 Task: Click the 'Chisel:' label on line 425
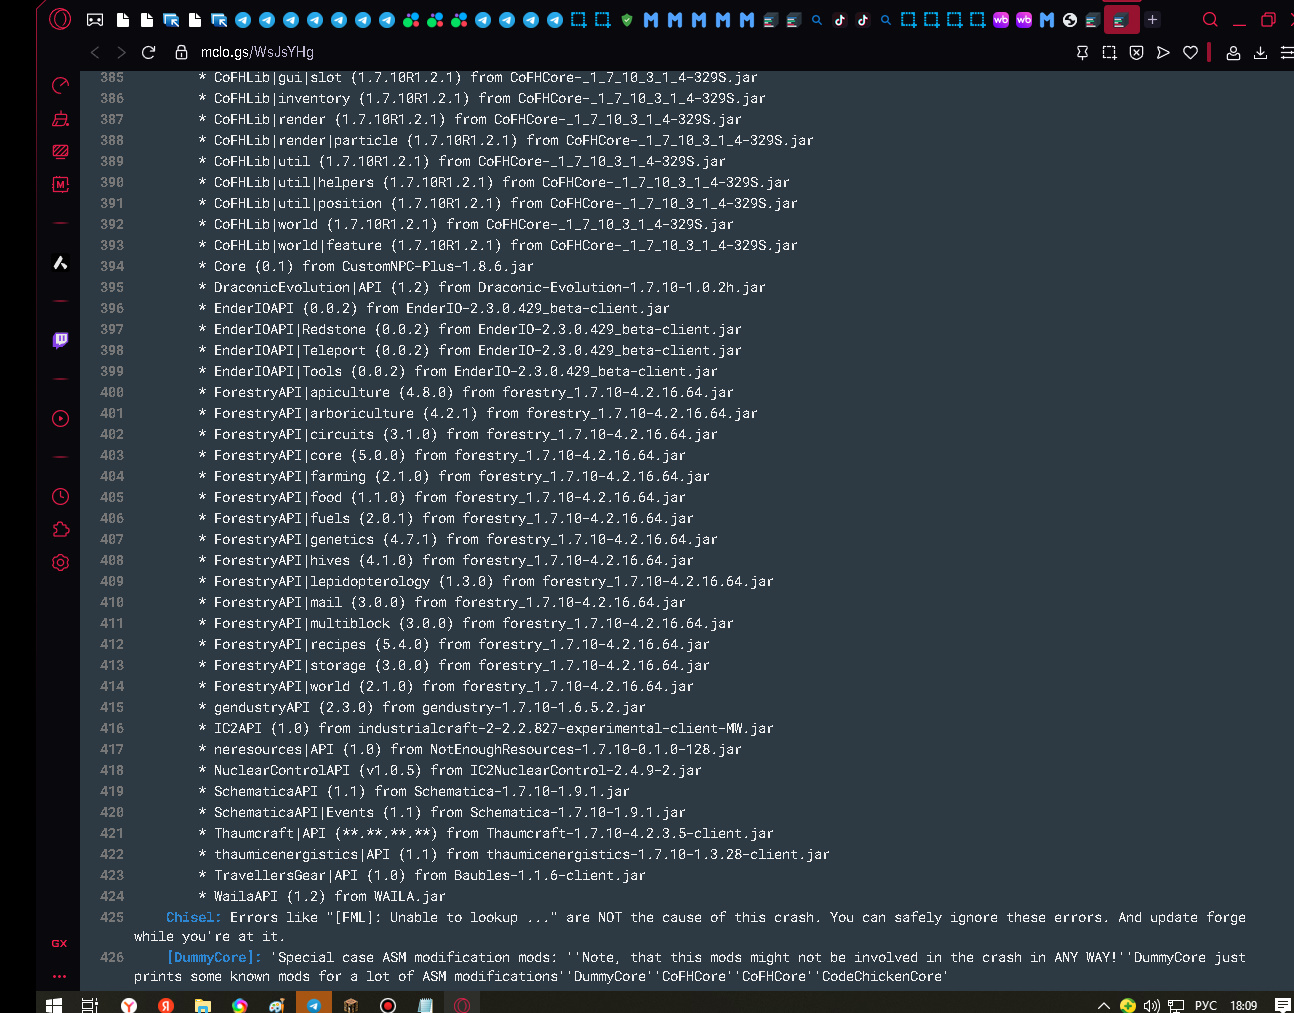pos(194,917)
